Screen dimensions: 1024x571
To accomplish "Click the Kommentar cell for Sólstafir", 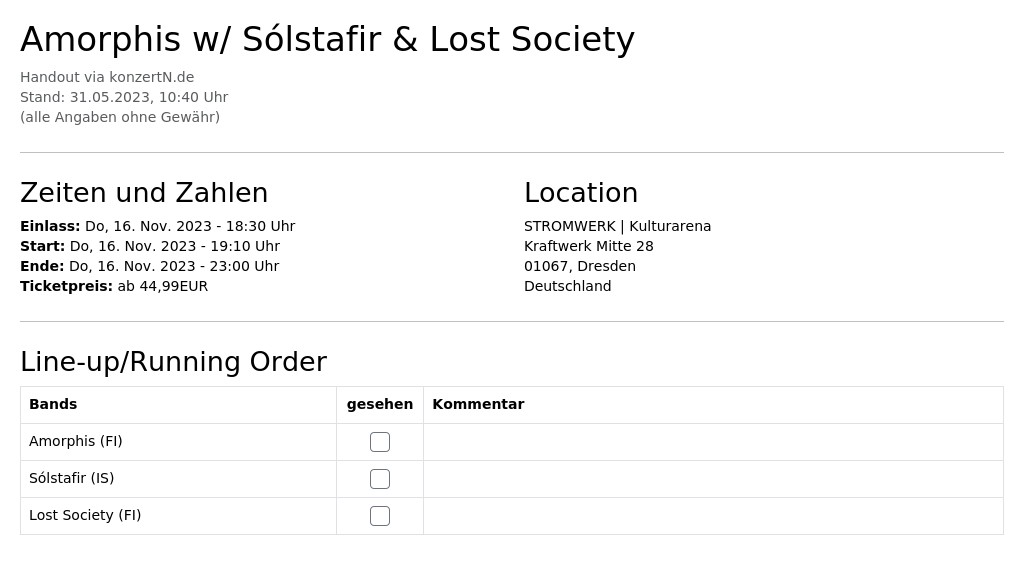I will click(x=713, y=479).
